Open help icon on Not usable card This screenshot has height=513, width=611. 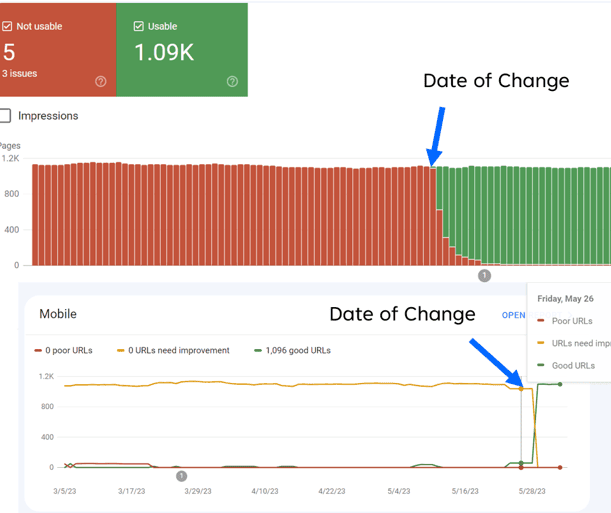click(x=101, y=81)
